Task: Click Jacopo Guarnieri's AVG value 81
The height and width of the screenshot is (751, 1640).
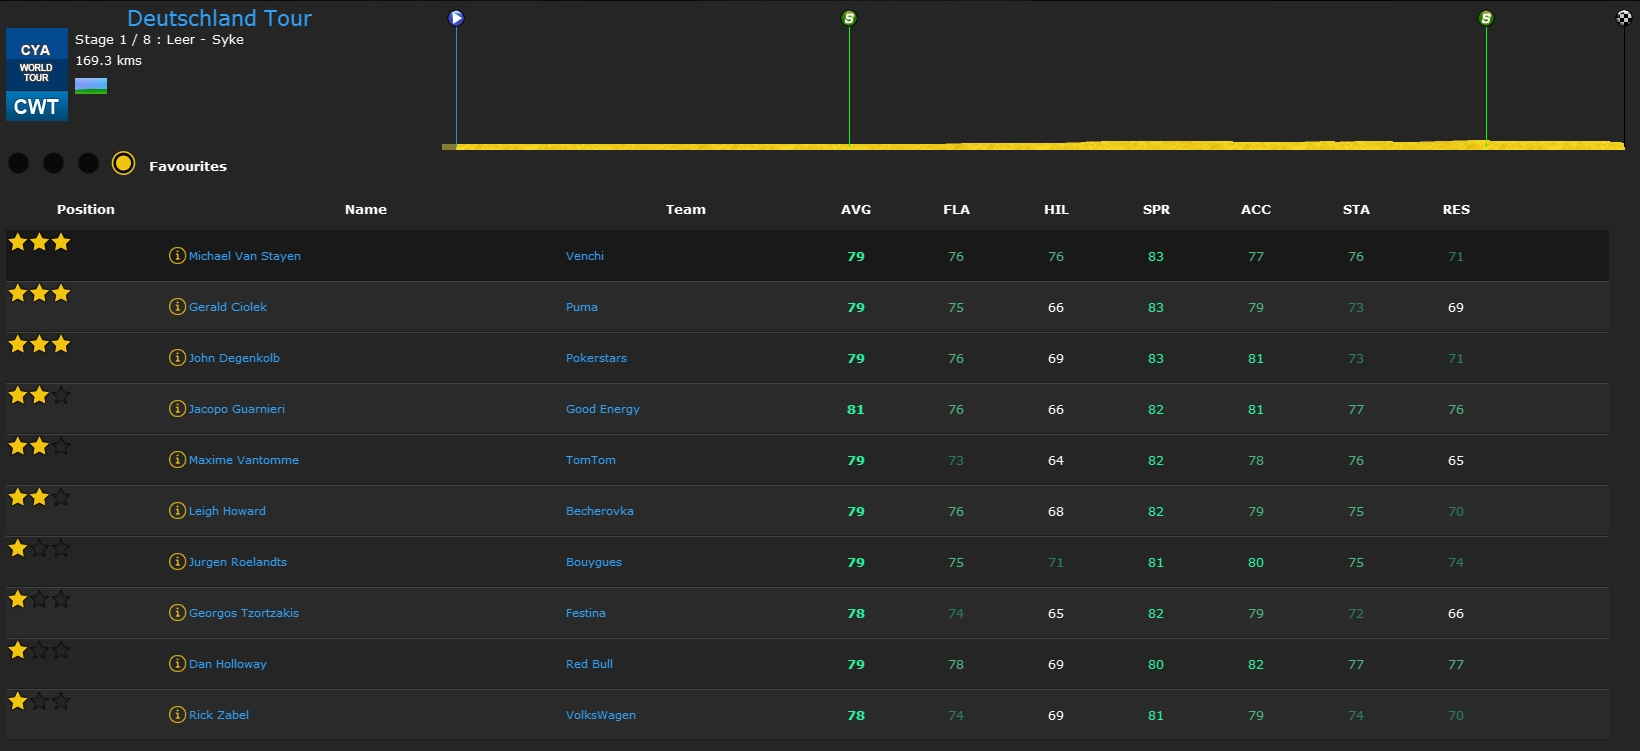Action: 856,409
